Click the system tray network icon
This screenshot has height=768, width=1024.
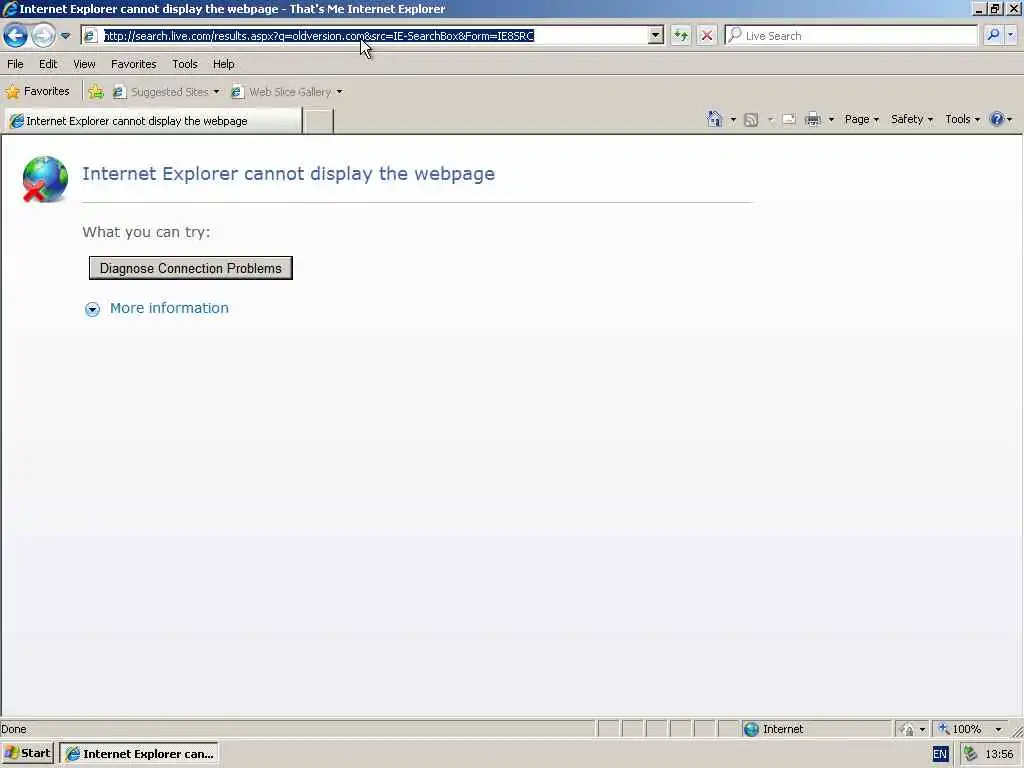point(970,754)
